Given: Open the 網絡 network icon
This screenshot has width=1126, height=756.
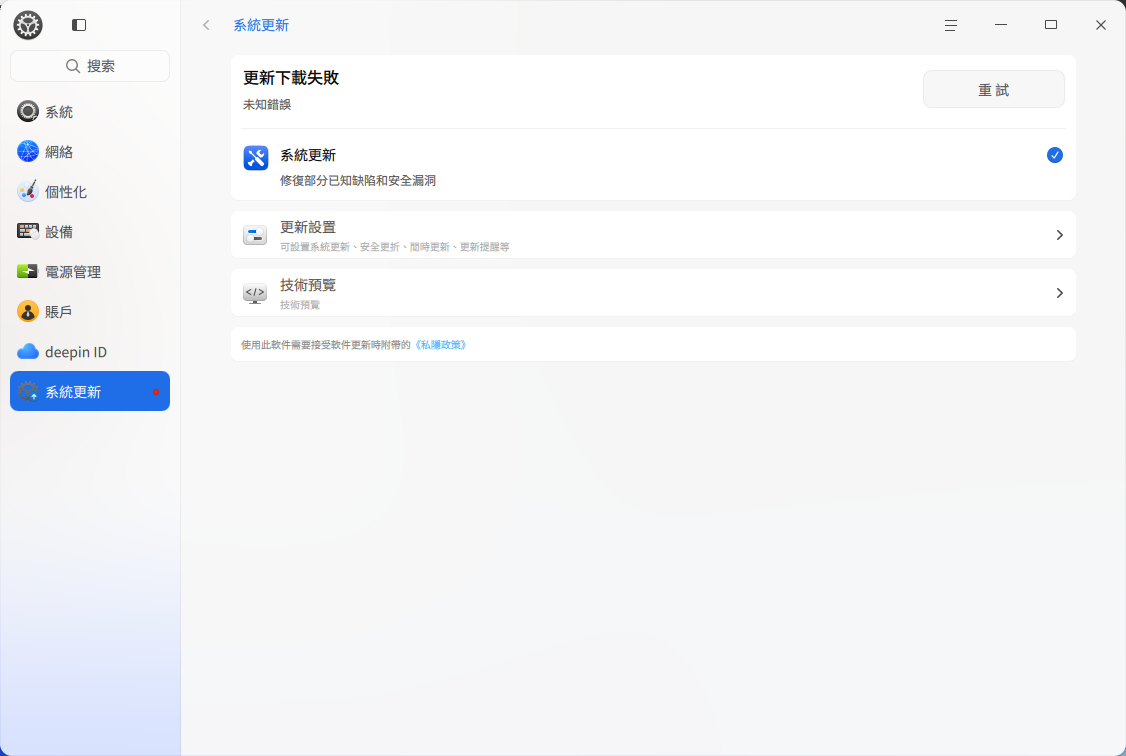Looking at the screenshot, I should pyautogui.click(x=28, y=151).
